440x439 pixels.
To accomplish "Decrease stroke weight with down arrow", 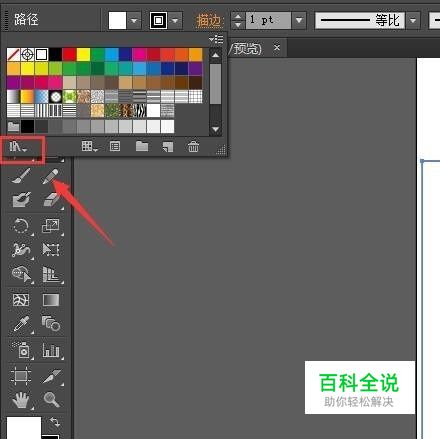I will [238, 25].
